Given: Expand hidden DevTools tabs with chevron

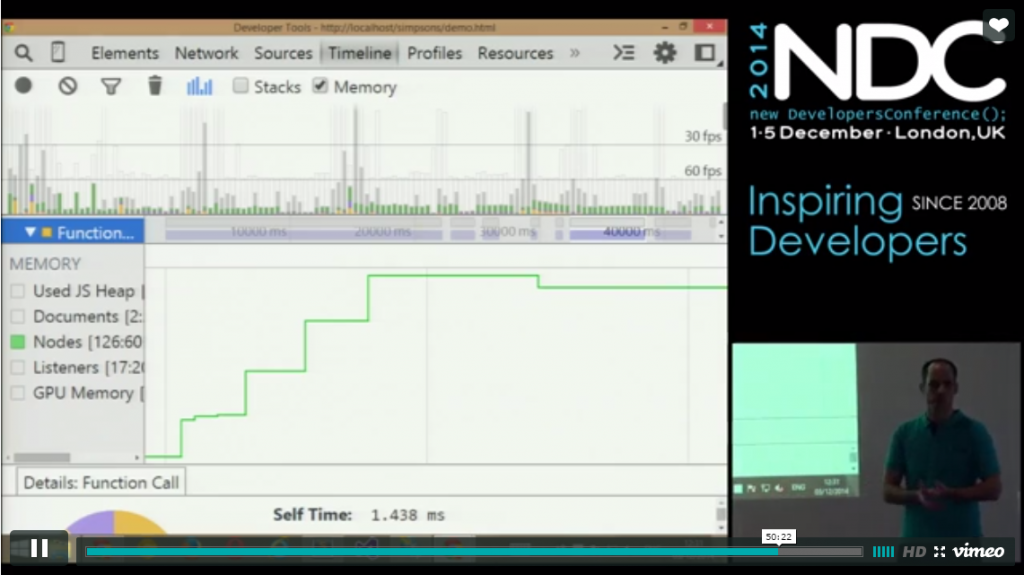Looking at the screenshot, I should (x=575, y=53).
